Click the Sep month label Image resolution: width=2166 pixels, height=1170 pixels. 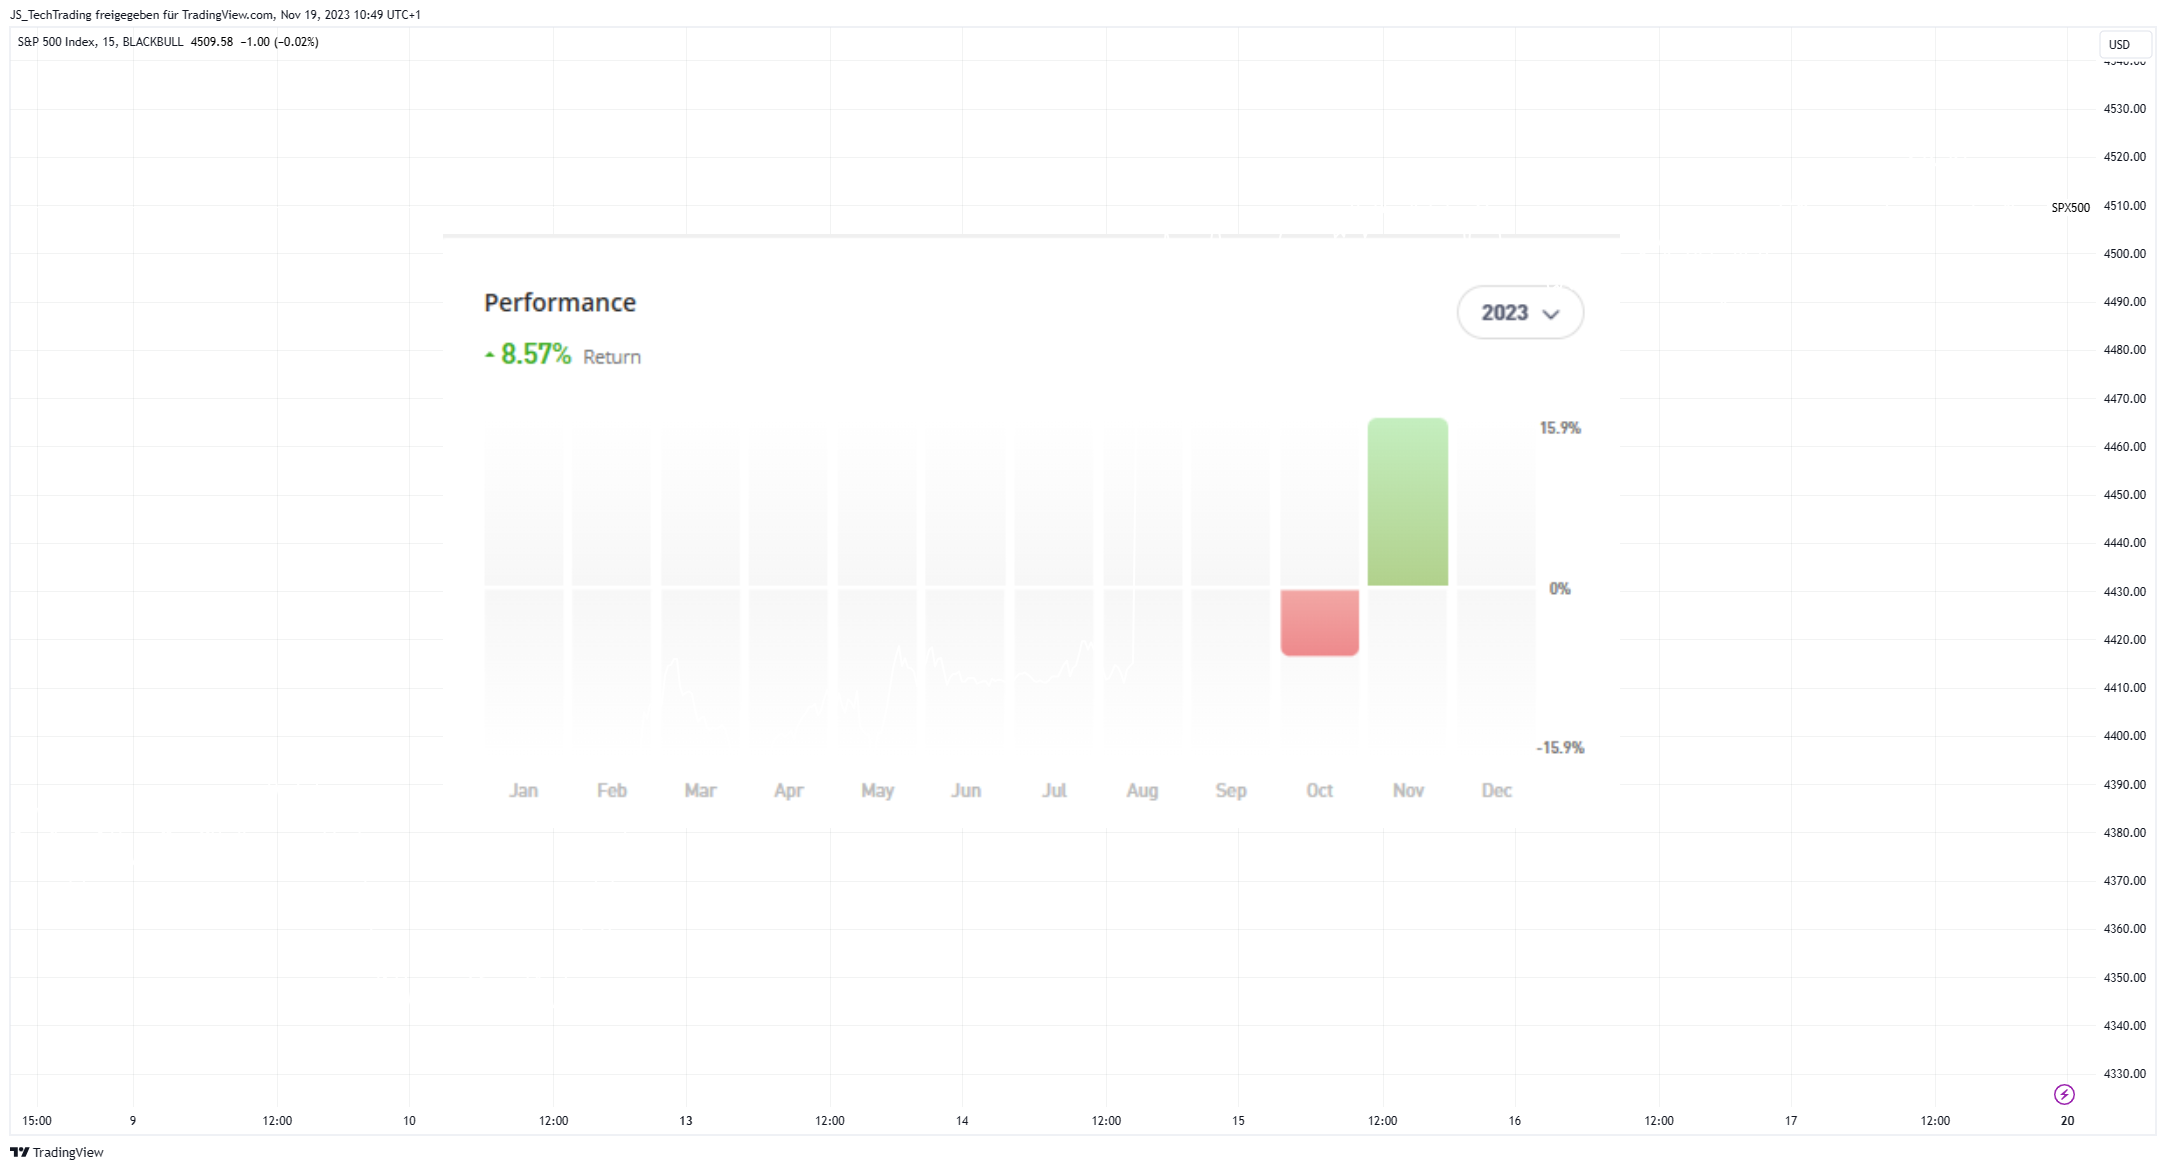tap(1231, 790)
